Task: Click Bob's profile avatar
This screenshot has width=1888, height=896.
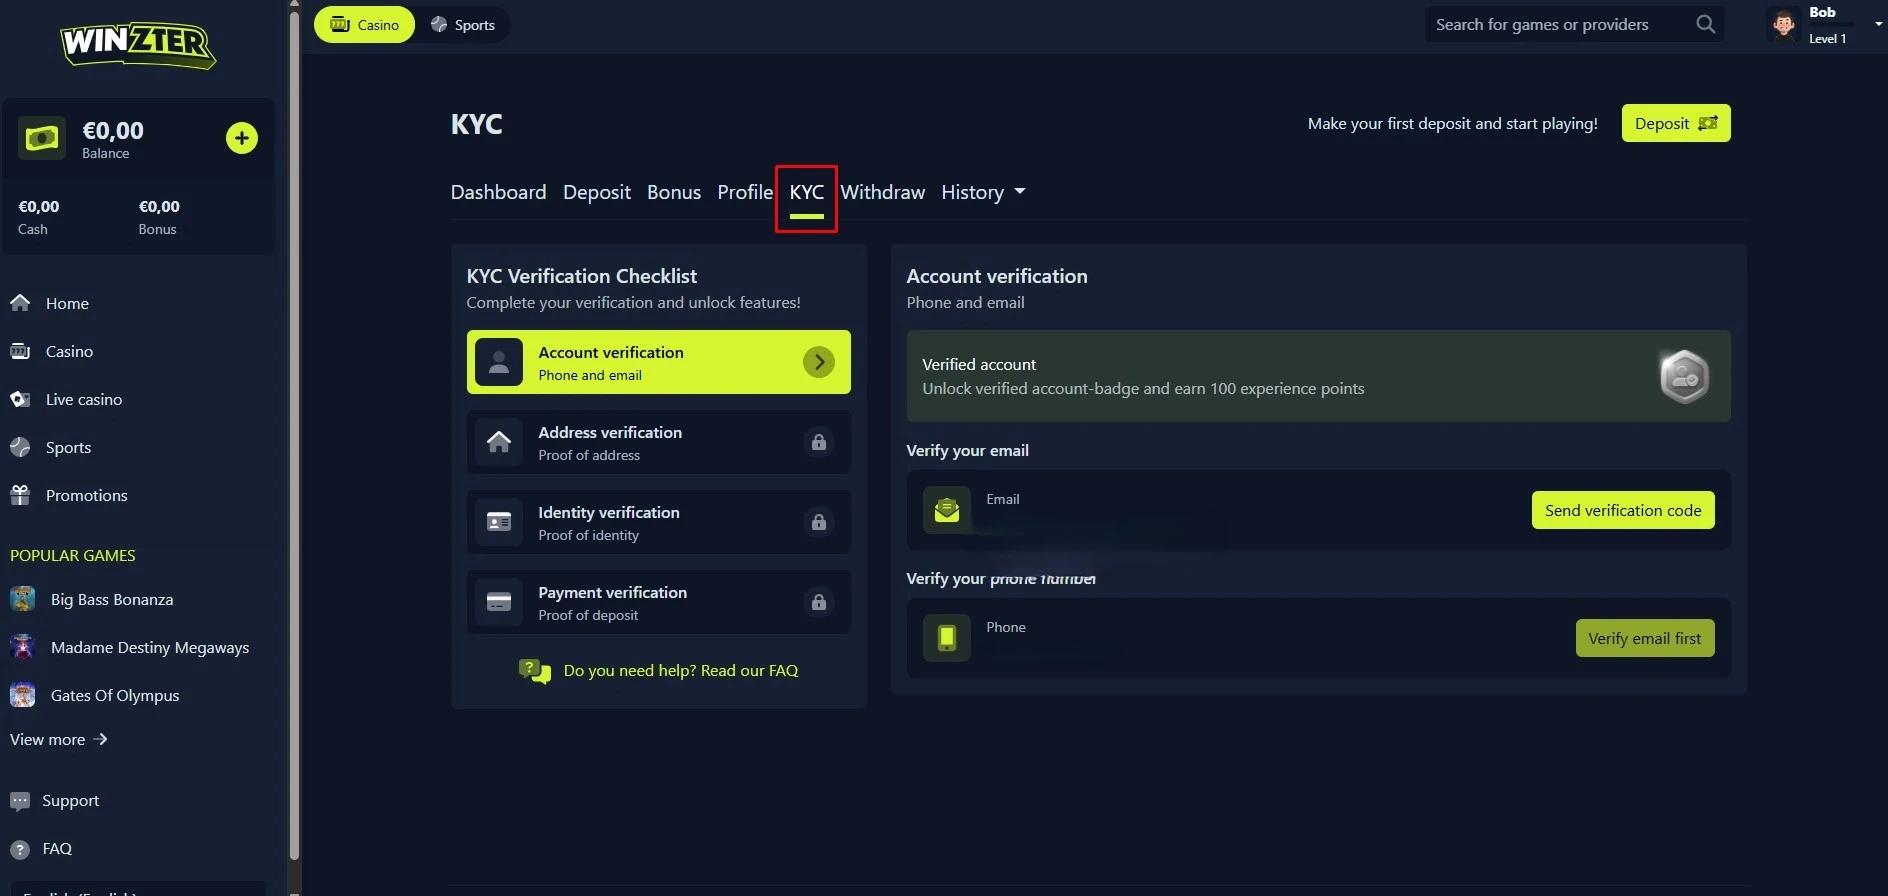Action: (x=1783, y=25)
